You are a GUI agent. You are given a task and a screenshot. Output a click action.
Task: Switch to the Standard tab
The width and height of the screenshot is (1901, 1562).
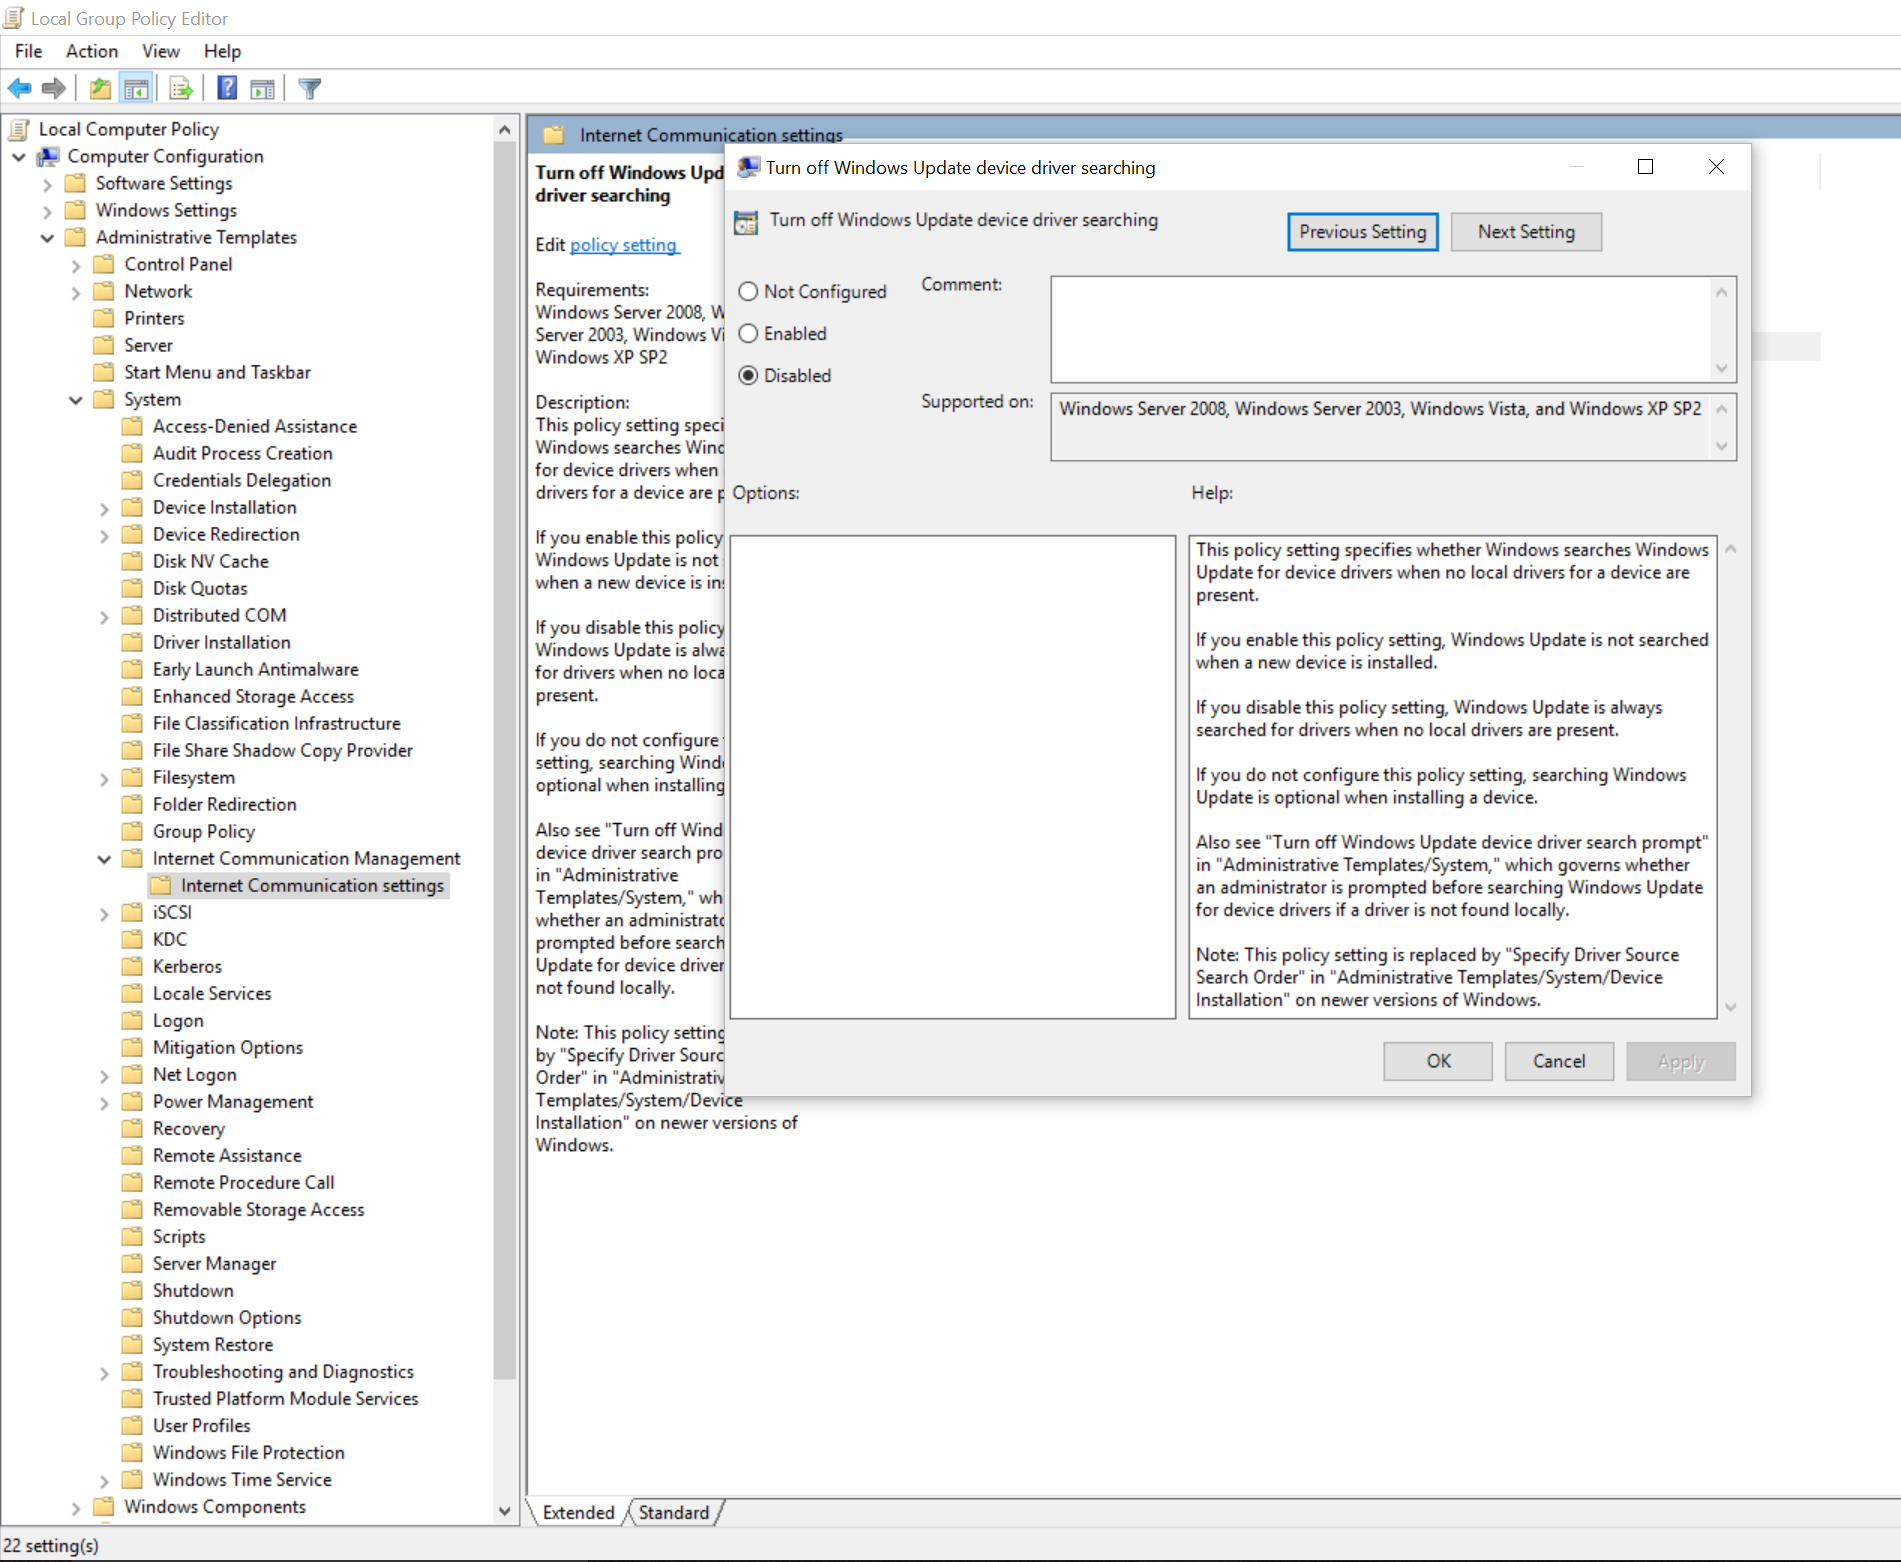[x=674, y=1512]
